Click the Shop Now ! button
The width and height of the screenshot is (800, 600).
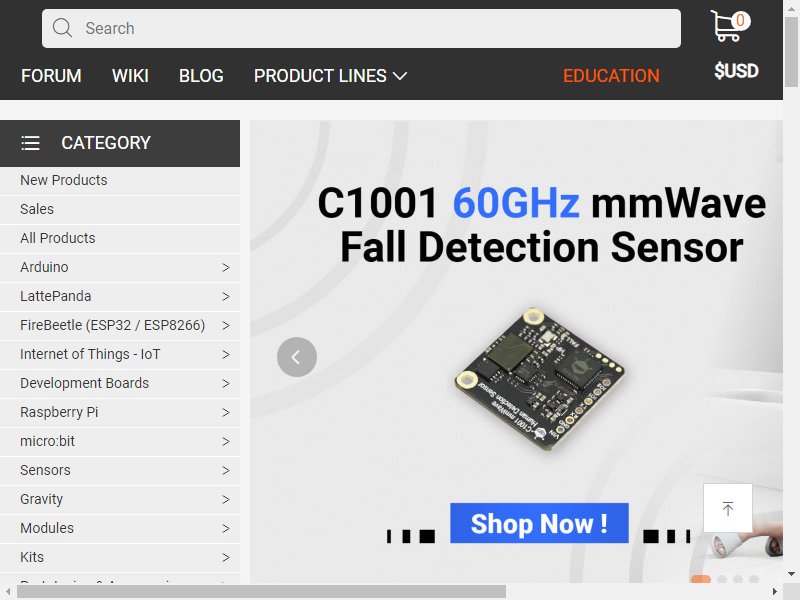539,523
